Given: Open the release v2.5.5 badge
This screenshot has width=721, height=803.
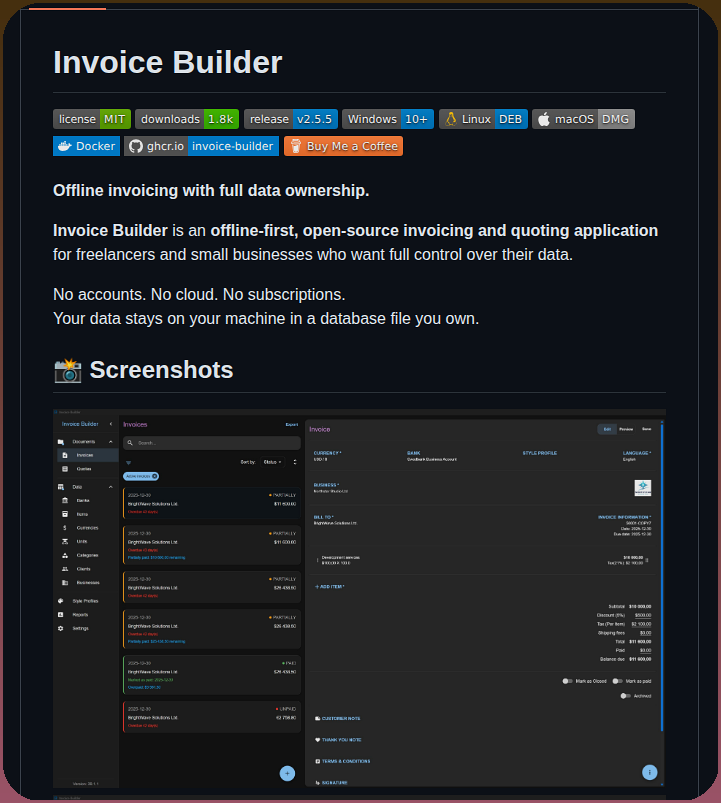Looking at the screenshot, I should coord(291,119).
